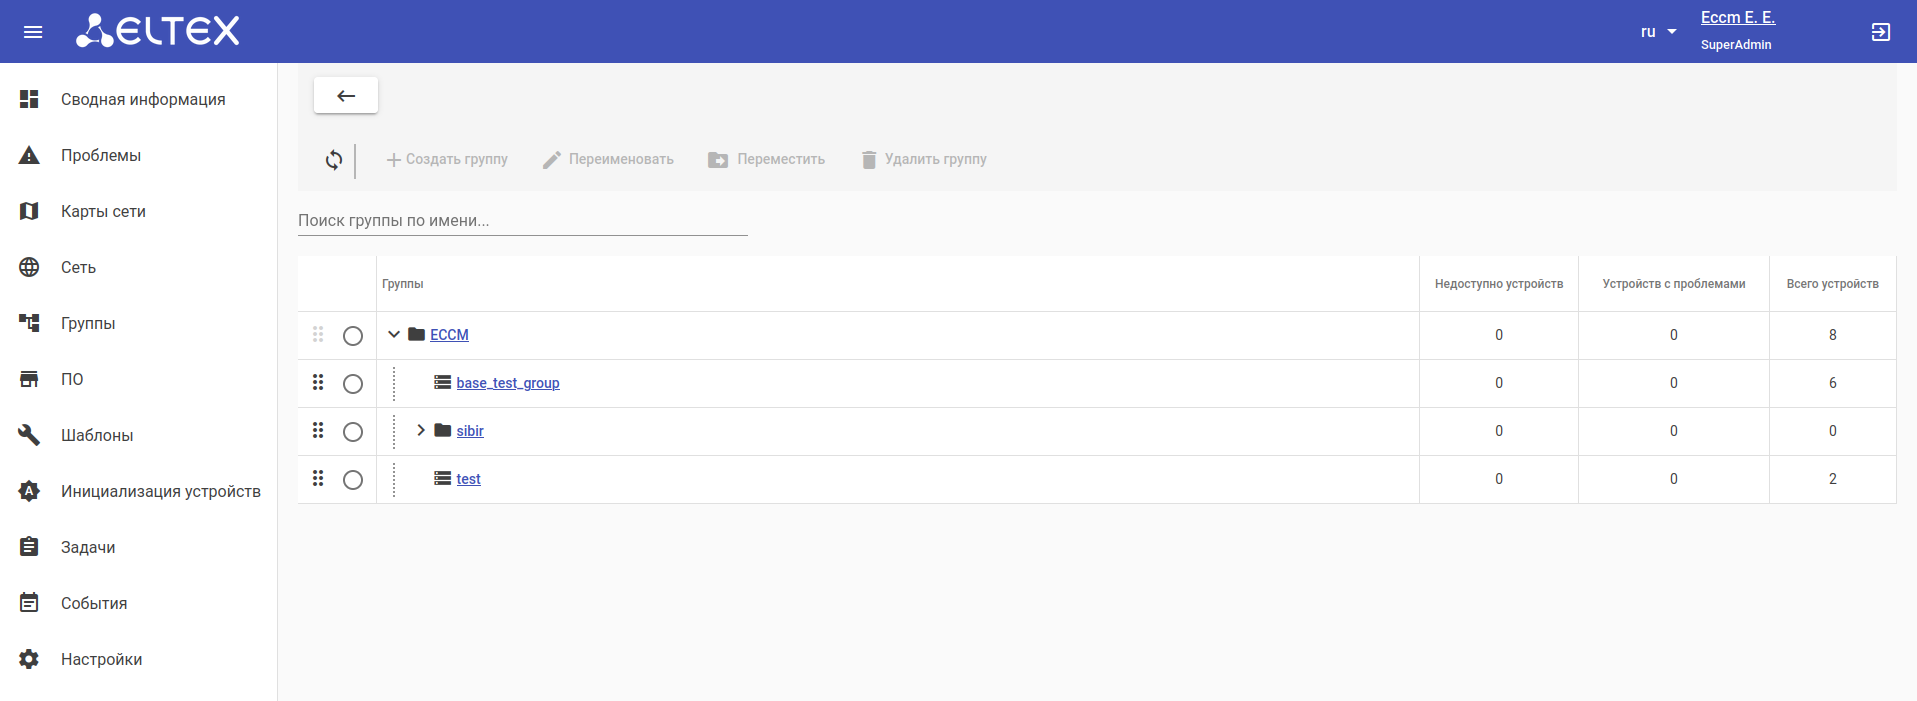Select the ECCM group radio button
This screenshot has width=1917, height=701.
coord(353,336)
